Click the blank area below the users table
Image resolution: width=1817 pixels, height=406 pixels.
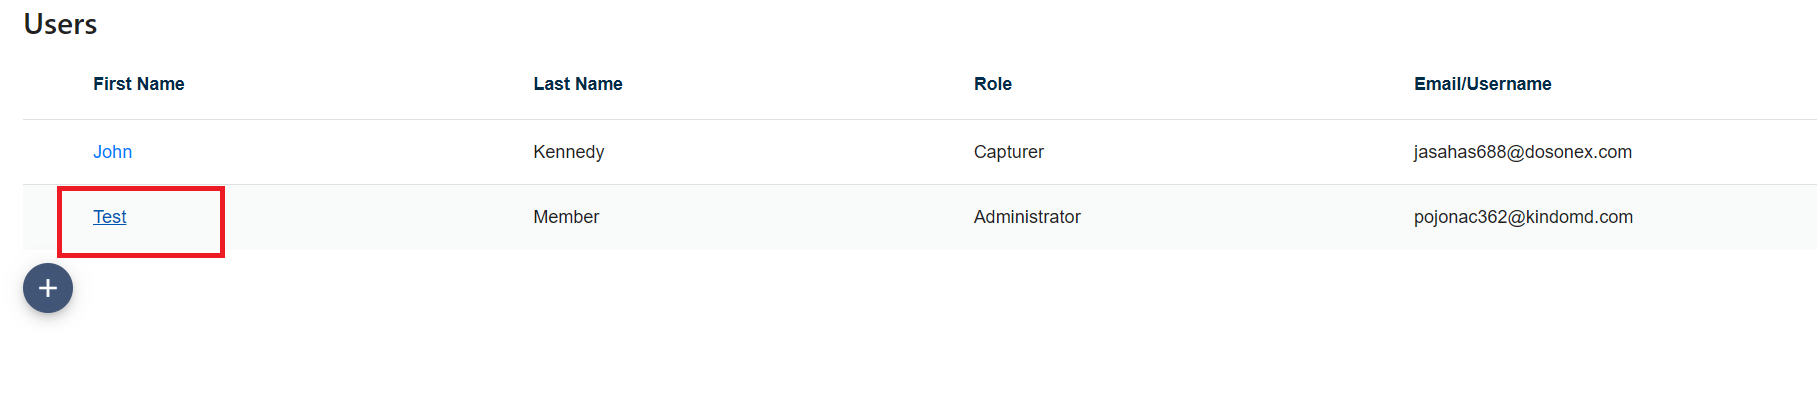coord(900,340)
